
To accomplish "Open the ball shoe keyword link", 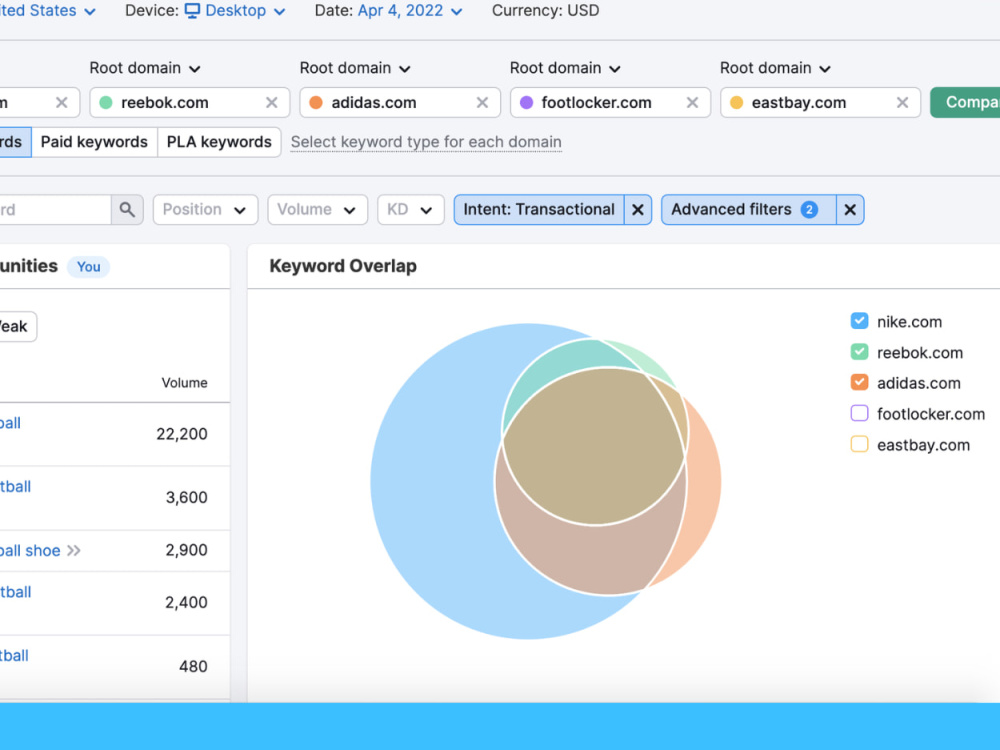I will tap(30, 550).
